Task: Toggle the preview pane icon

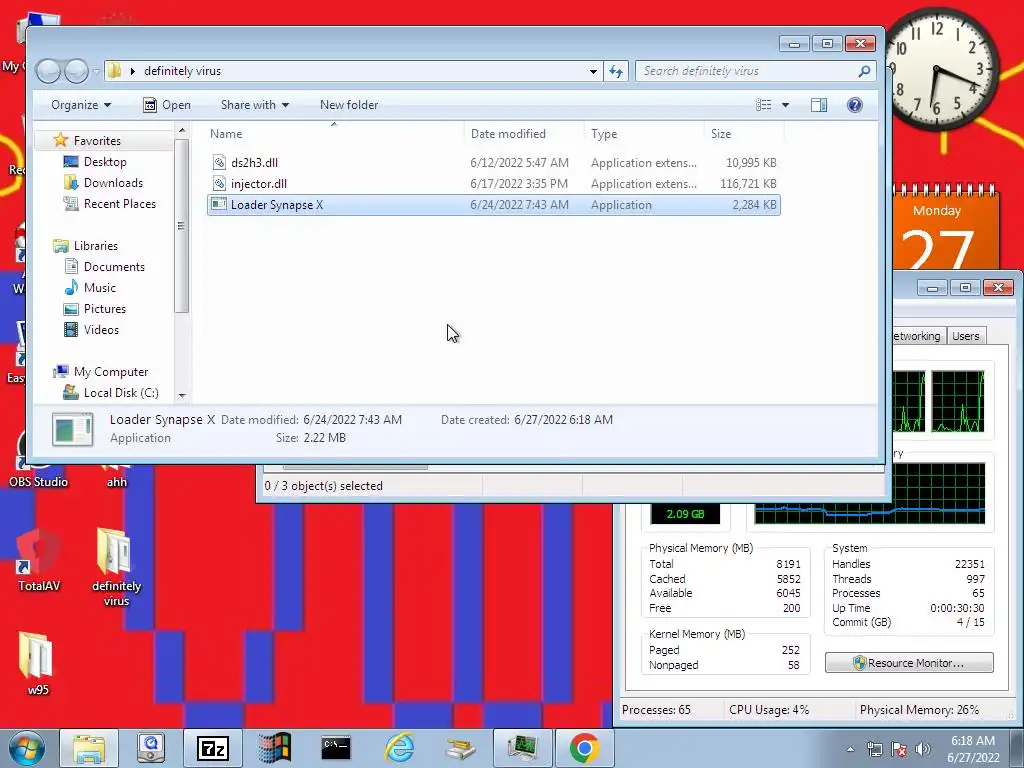Action: tap(818, 105)
